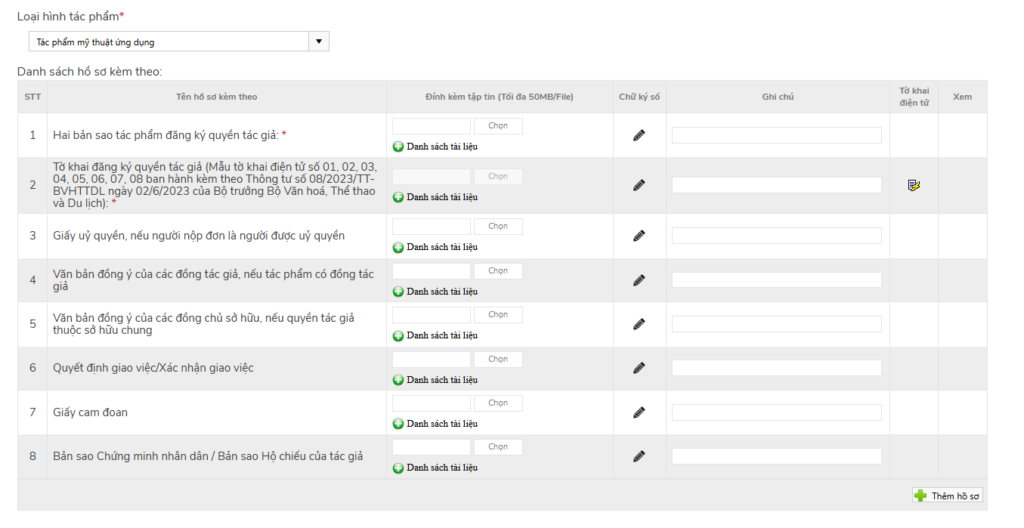This screenshot has width=1024, height=528.
Task: Click Ghi chú input field in row 1
Action: click(776, 135)
